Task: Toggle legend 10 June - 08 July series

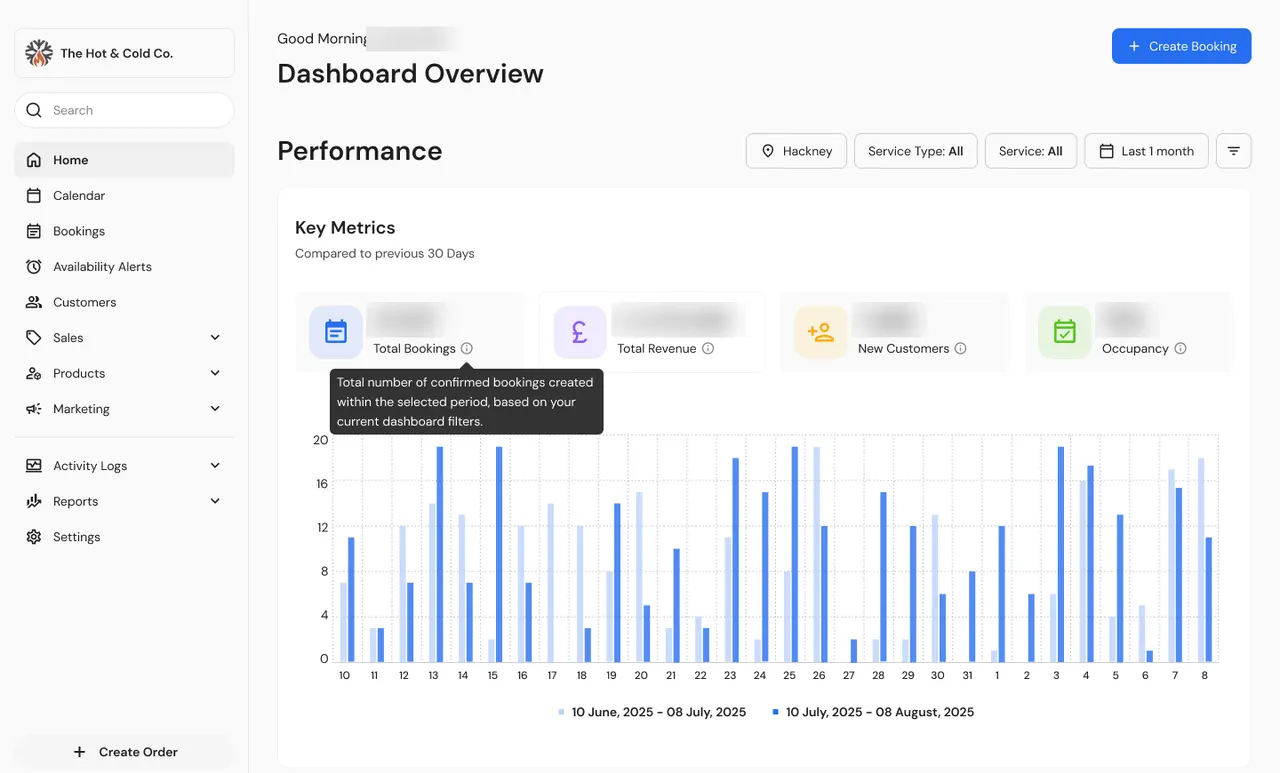Action: point(652,712)
